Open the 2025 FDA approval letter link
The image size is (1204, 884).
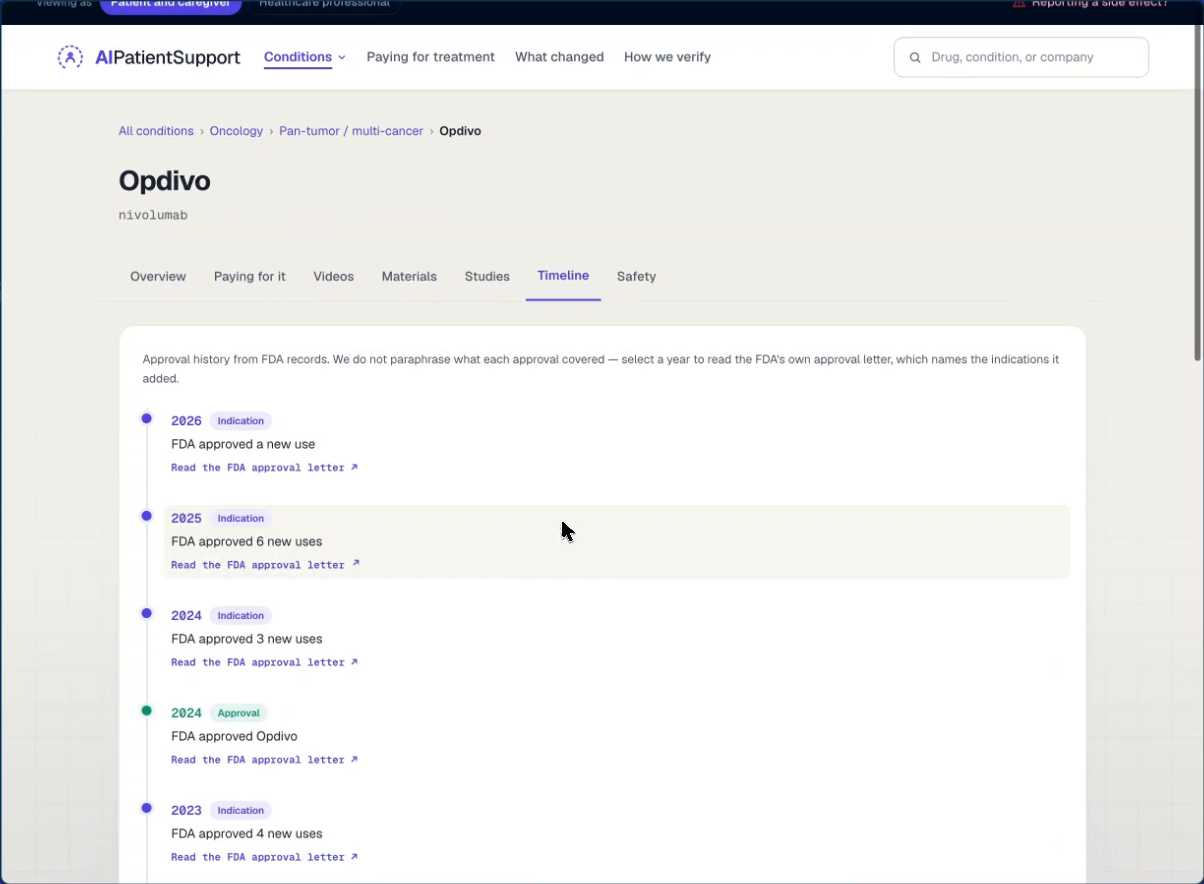pyautogui.click(x=264, y=565)
